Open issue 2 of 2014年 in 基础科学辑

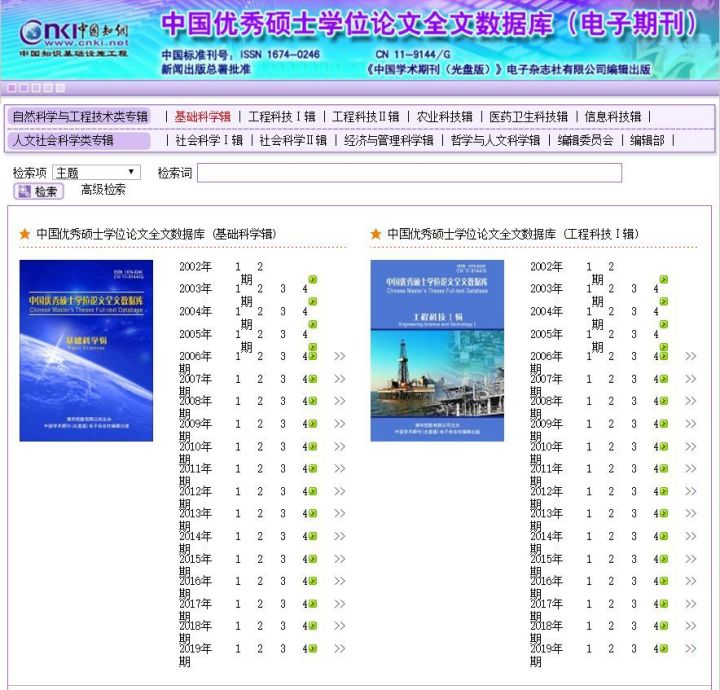[260, 536]
